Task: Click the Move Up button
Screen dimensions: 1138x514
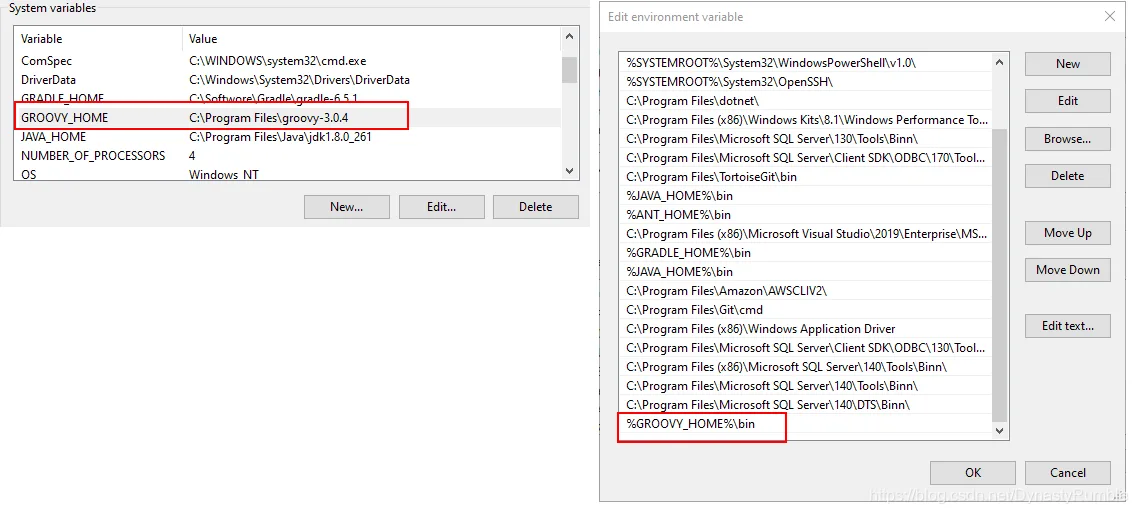Action: pos(1068,233)
